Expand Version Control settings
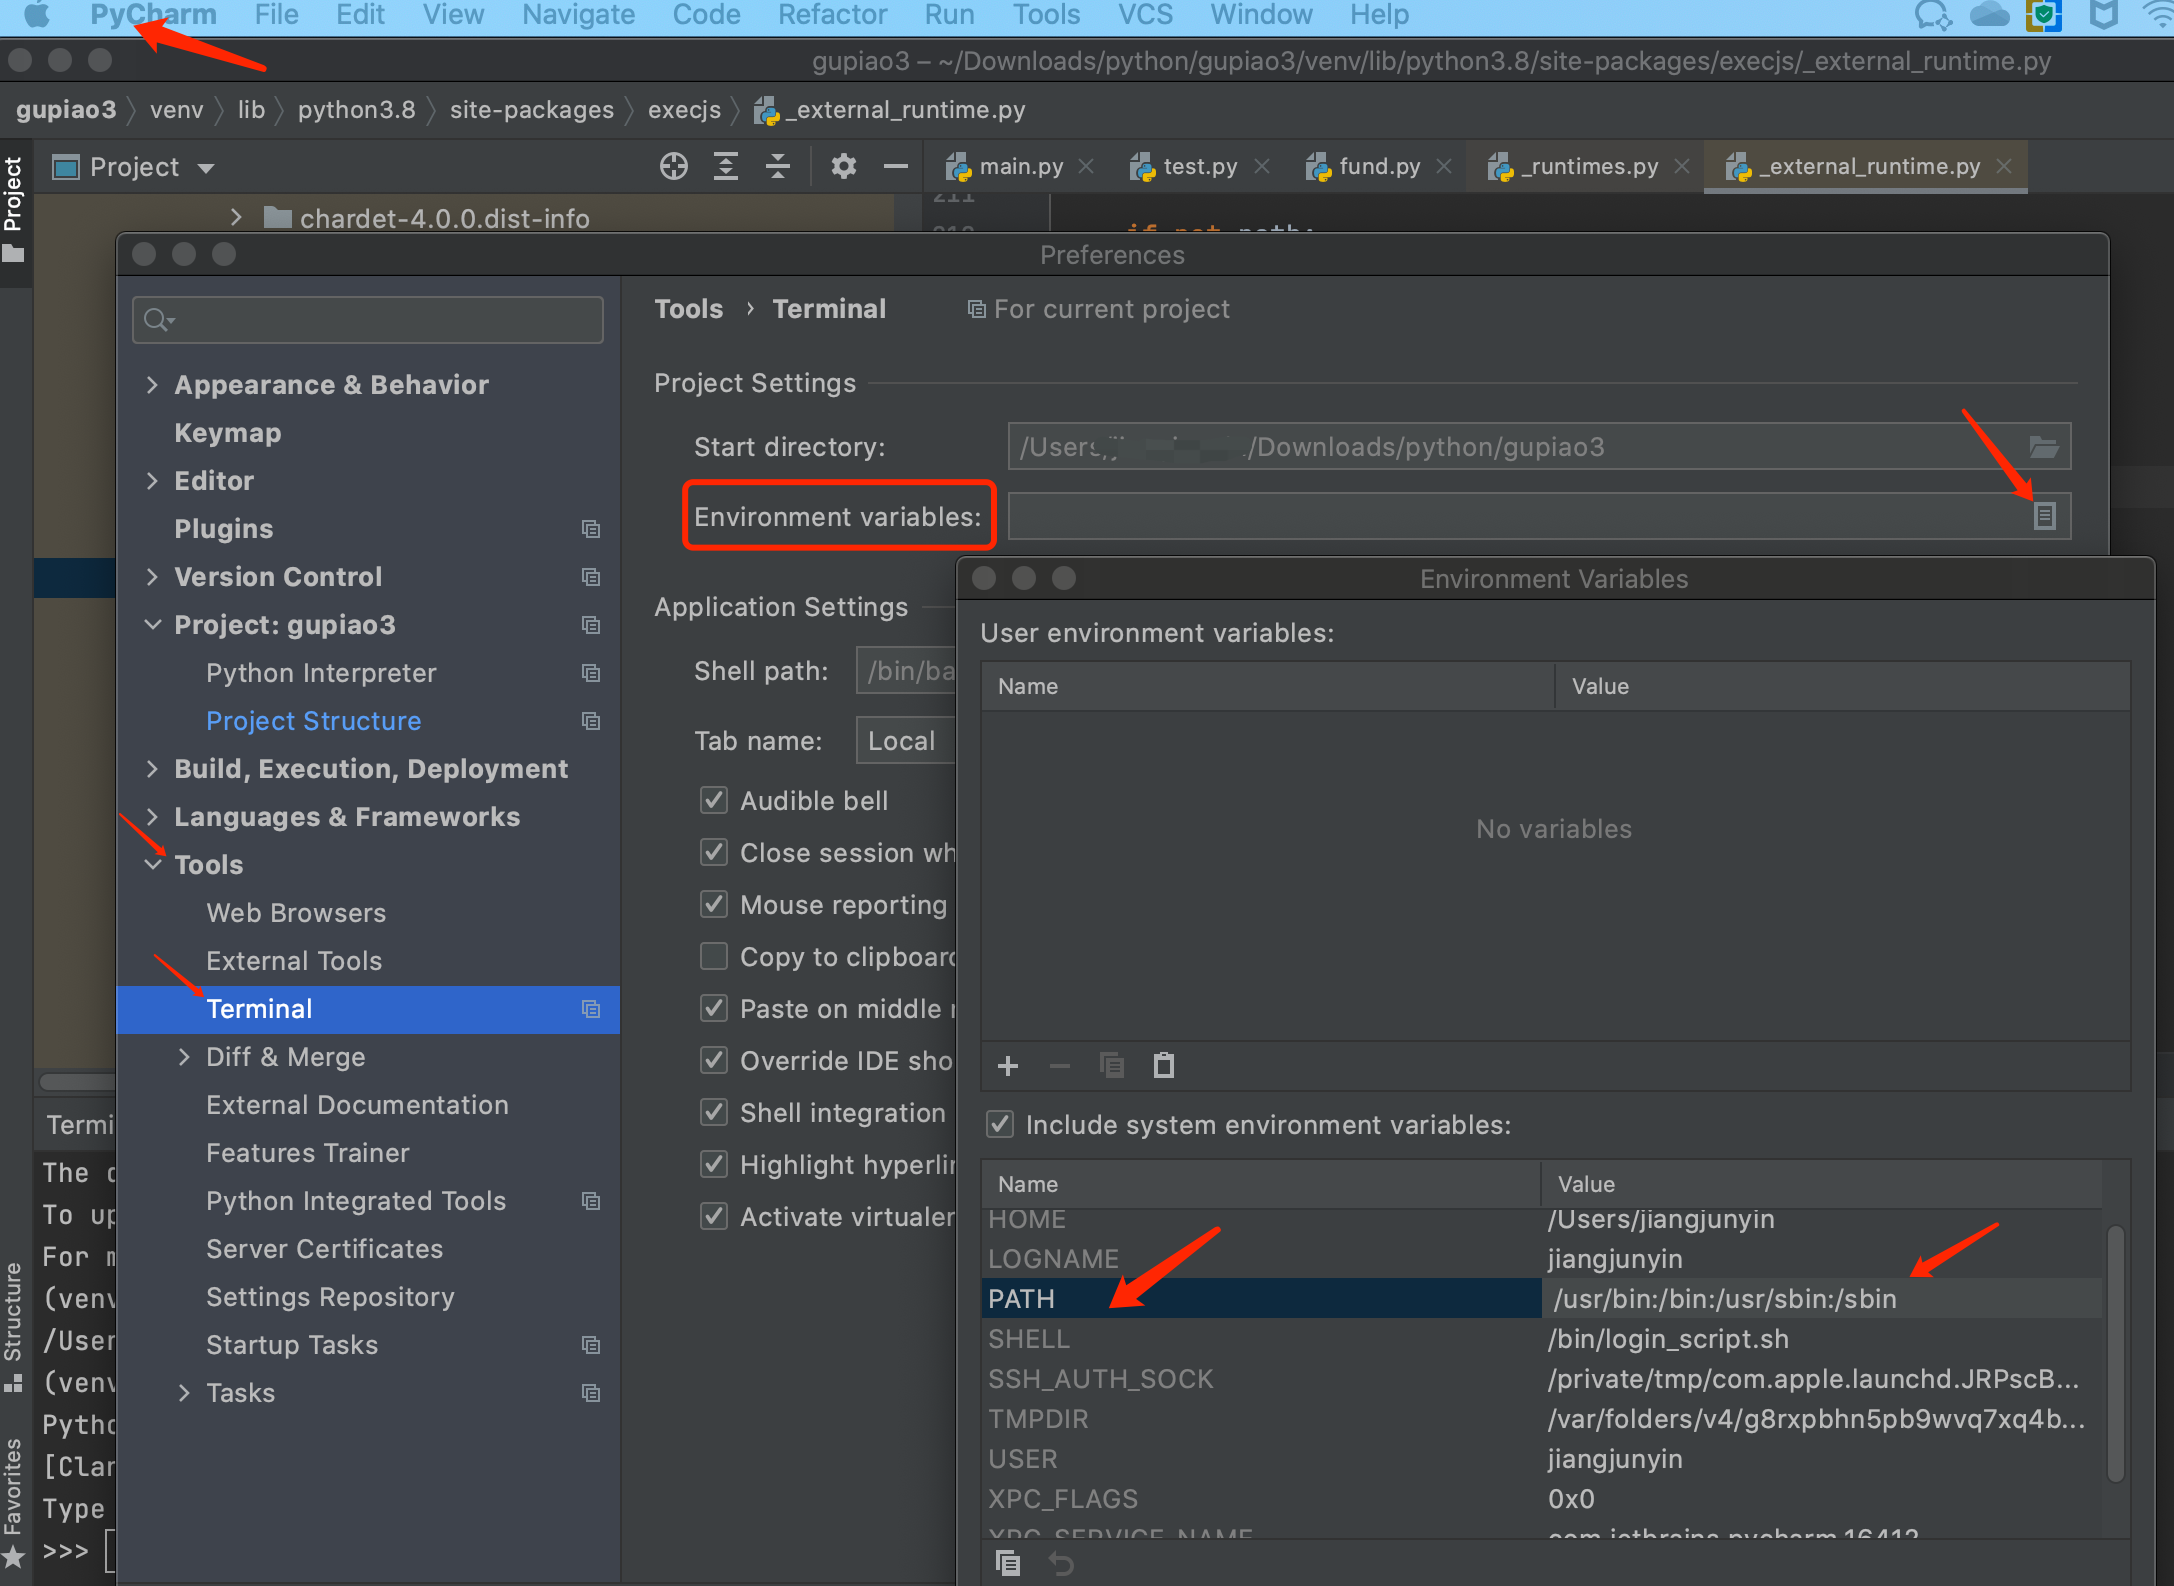This screenshot has width=2174, height=1586. [x=152, y=577]
